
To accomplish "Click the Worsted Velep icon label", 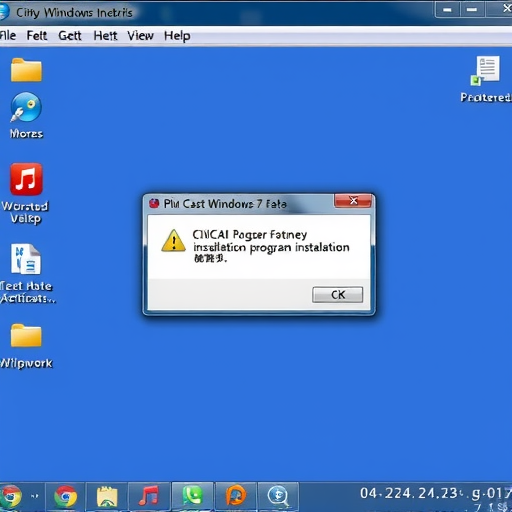I will 25,212.
